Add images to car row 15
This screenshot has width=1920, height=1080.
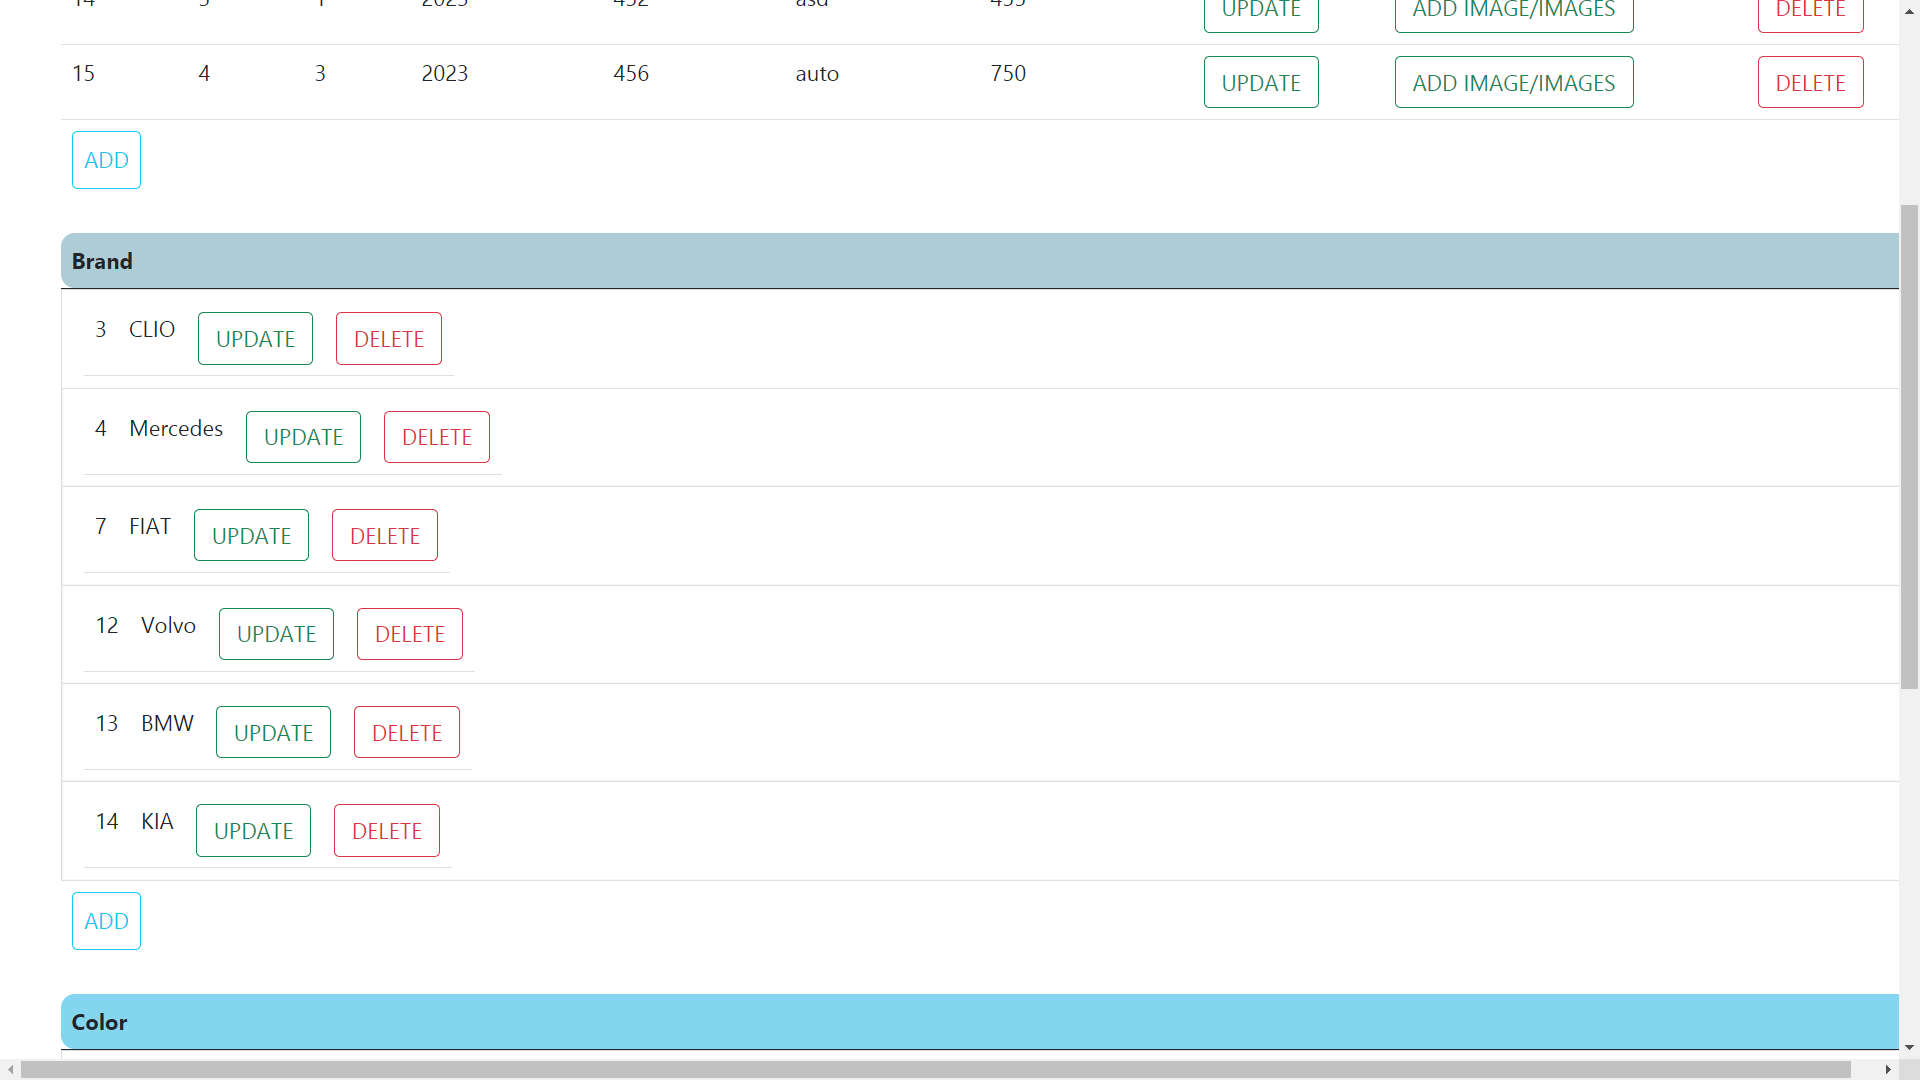[1513, 83]
